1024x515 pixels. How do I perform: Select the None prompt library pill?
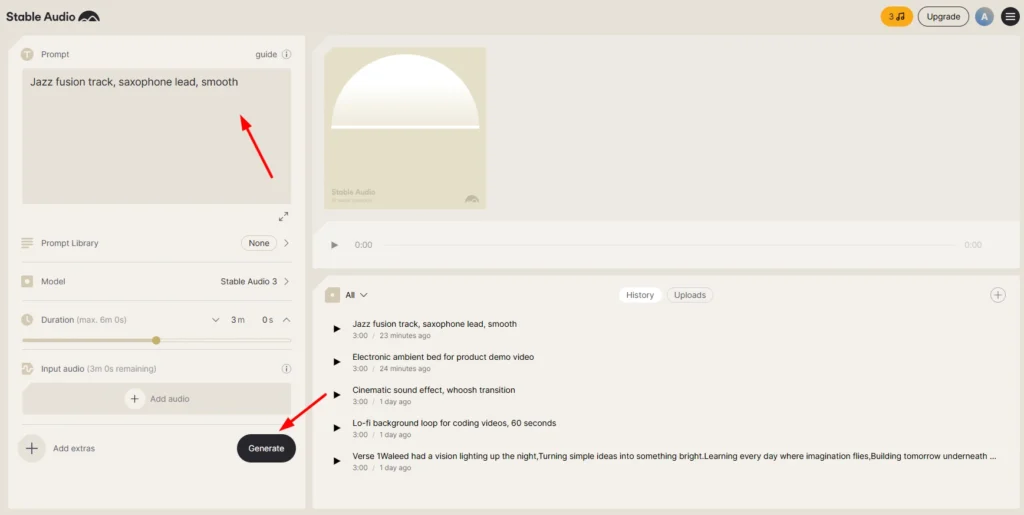click(259, 243)
